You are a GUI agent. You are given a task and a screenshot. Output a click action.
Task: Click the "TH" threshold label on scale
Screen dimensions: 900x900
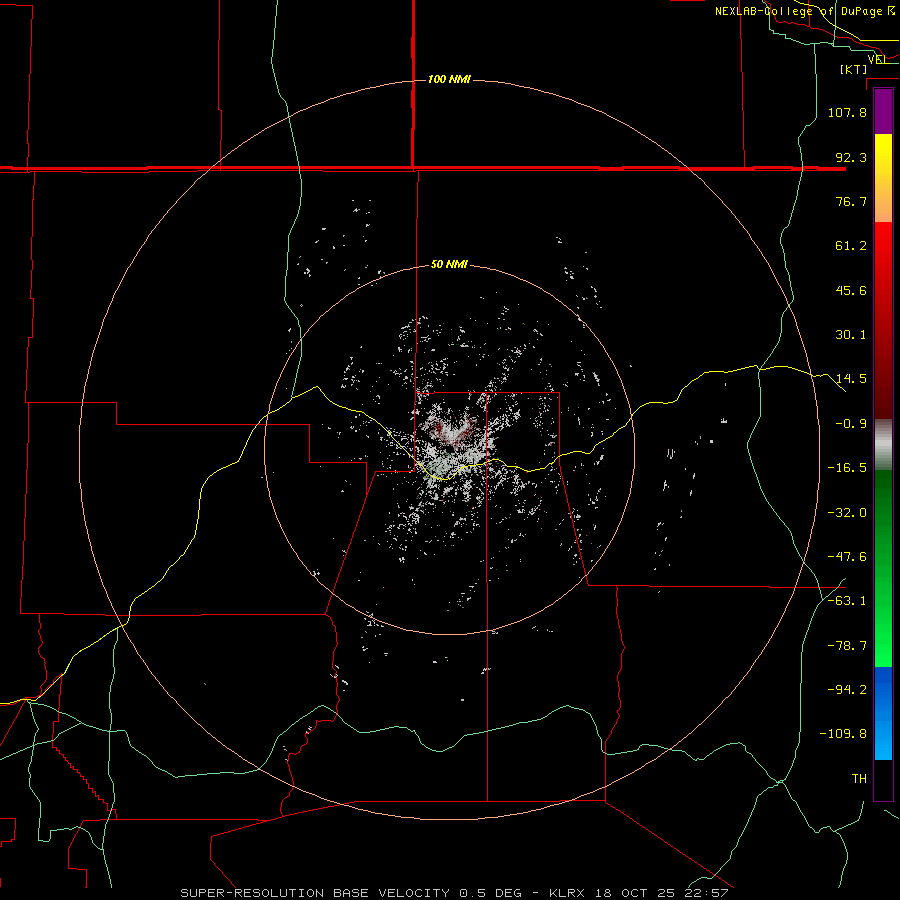click(x=859, y=779)
